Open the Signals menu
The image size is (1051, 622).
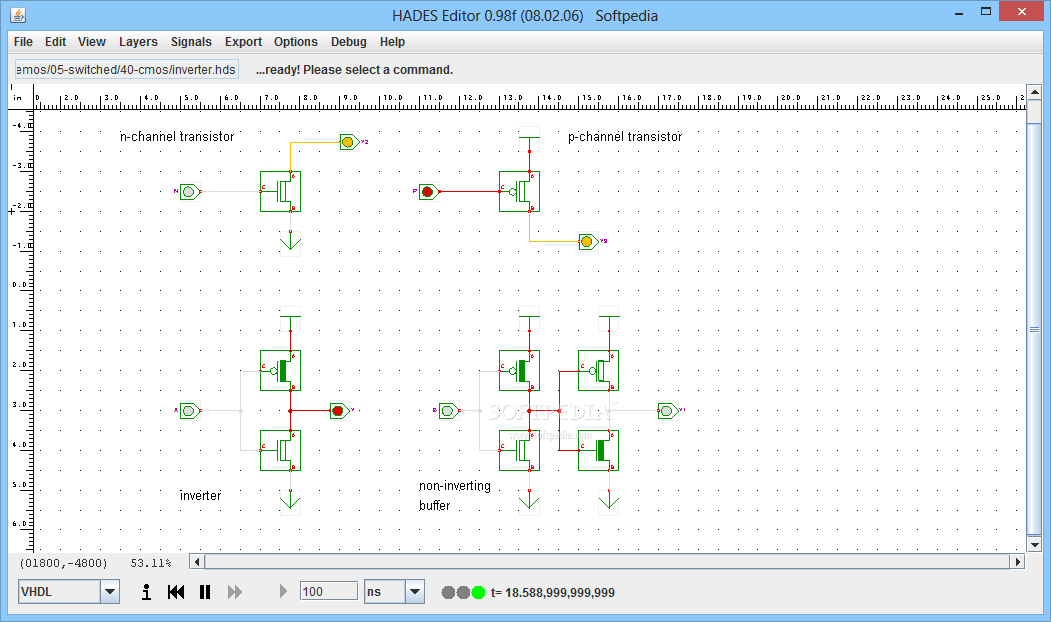tap(191, 42)
